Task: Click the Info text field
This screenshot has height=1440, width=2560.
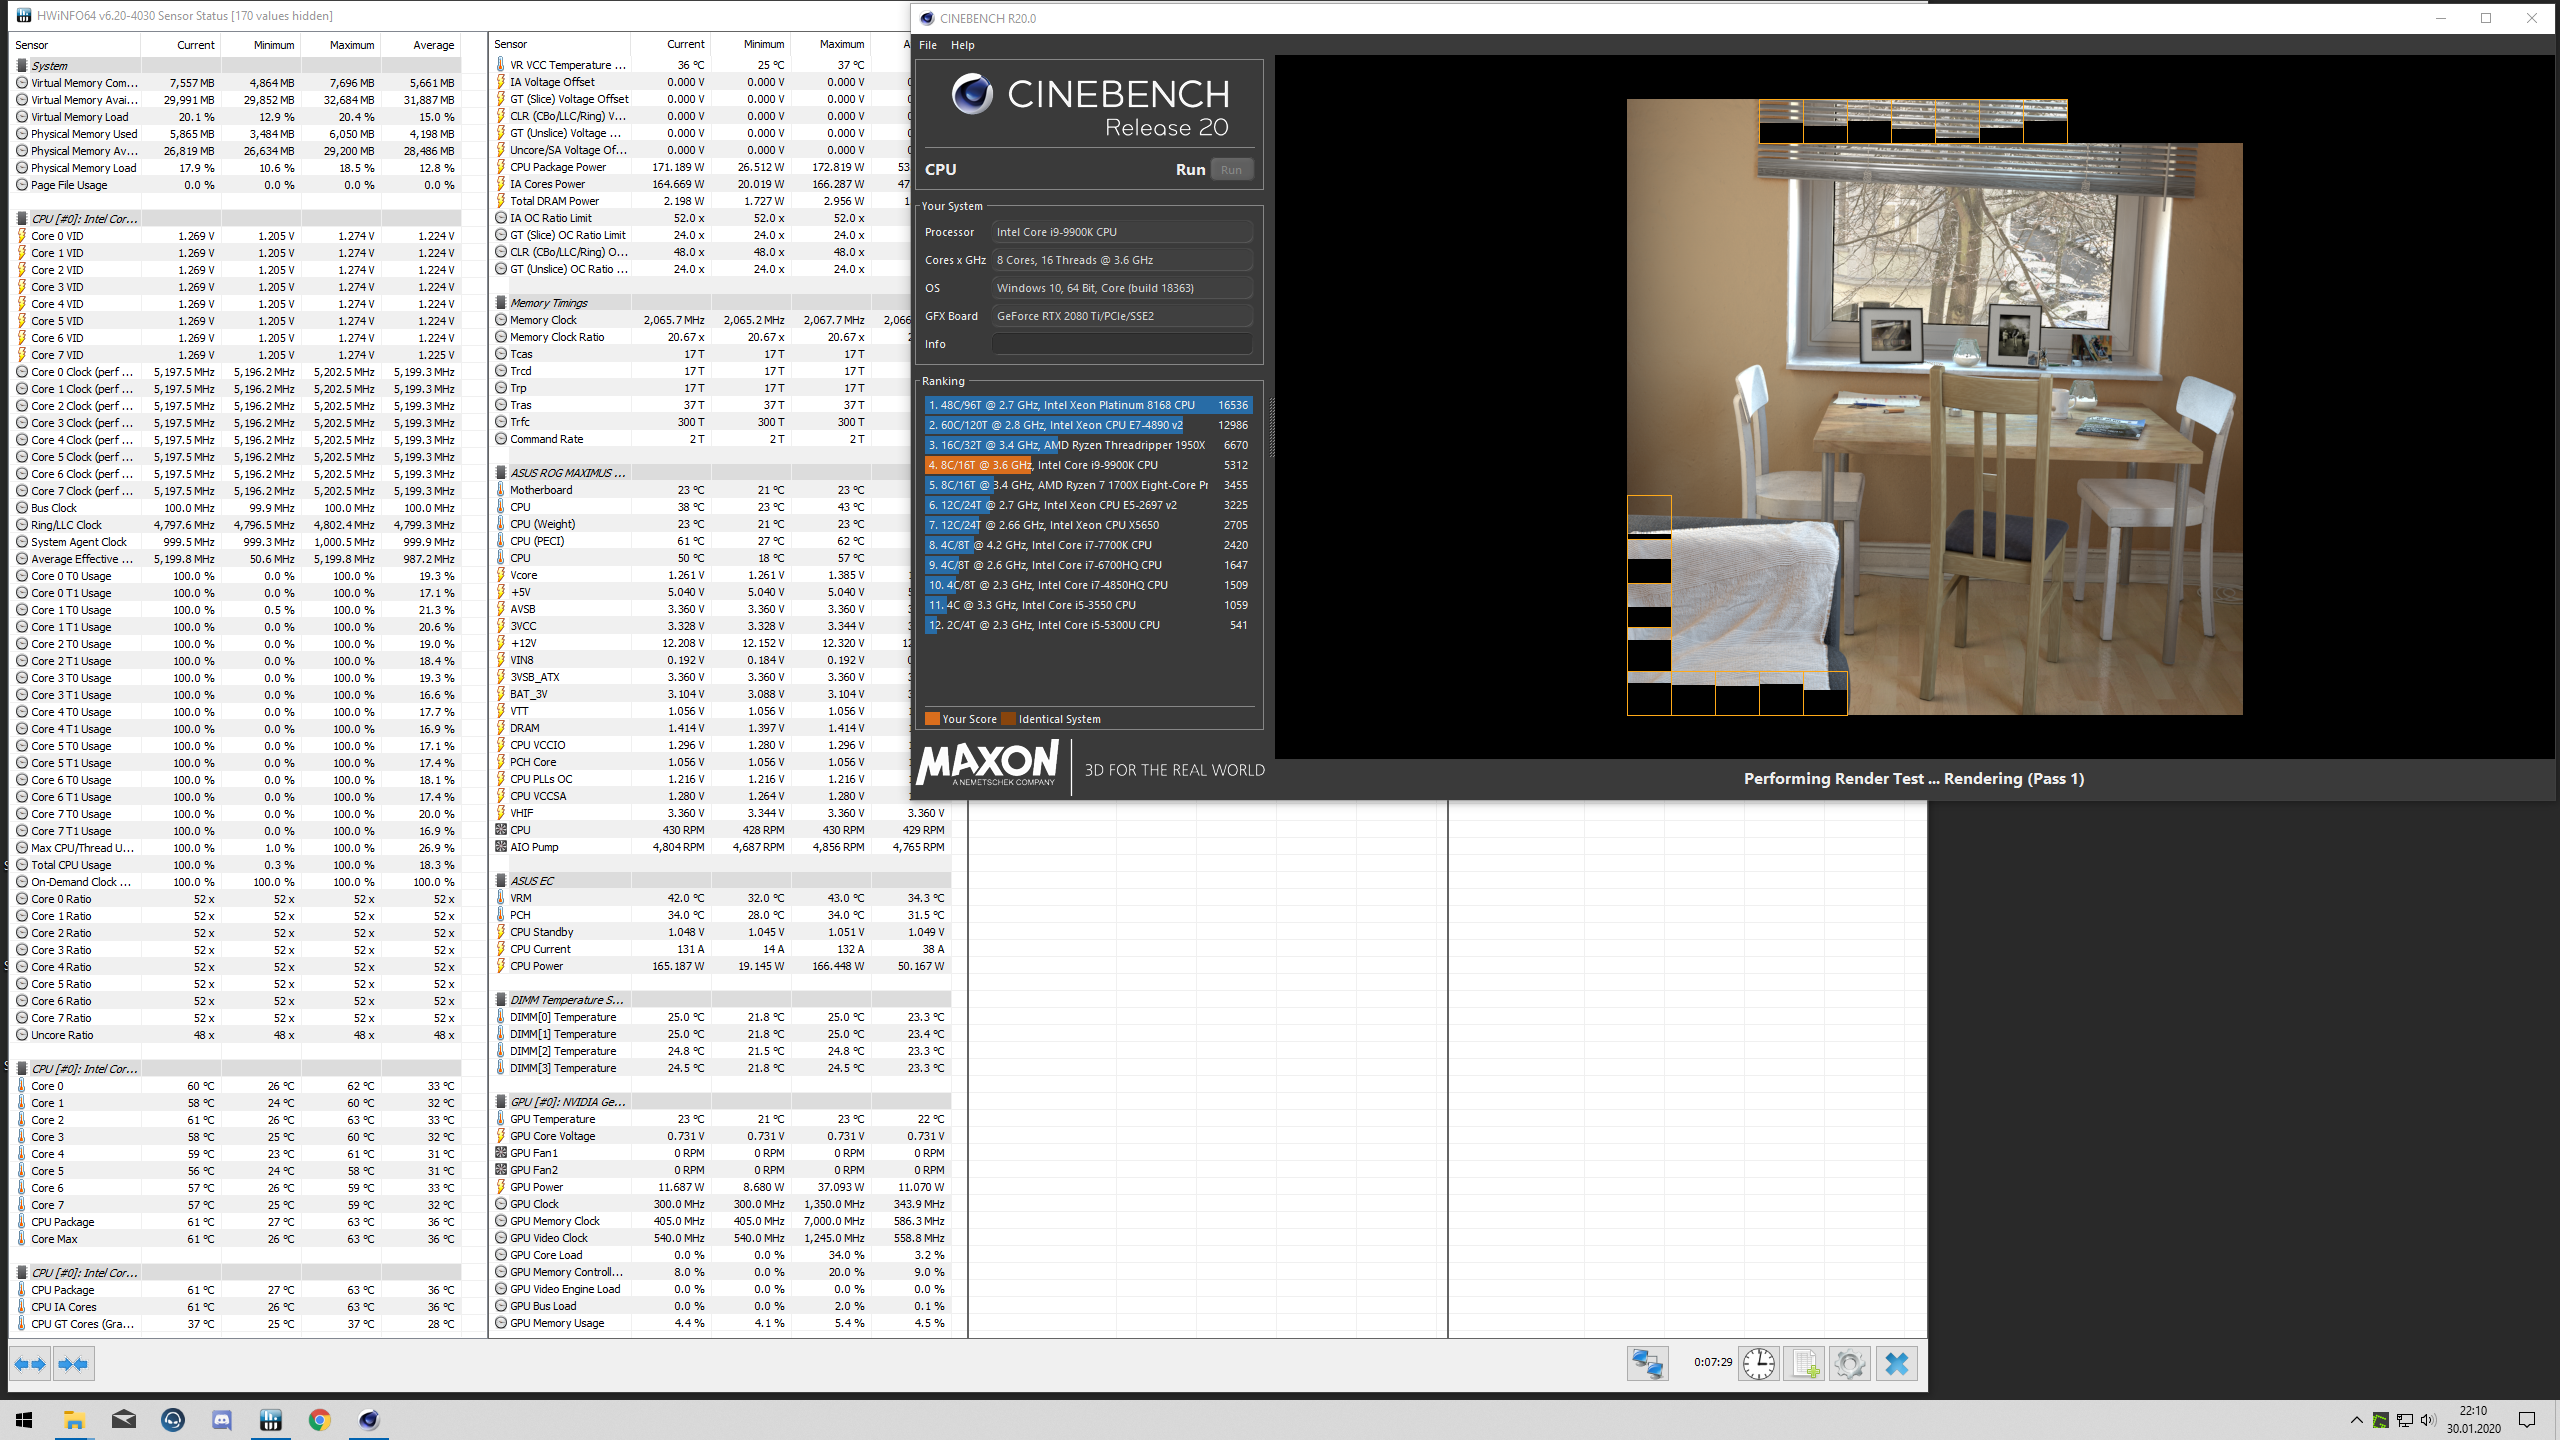Action: click(x=1121, y=344)
